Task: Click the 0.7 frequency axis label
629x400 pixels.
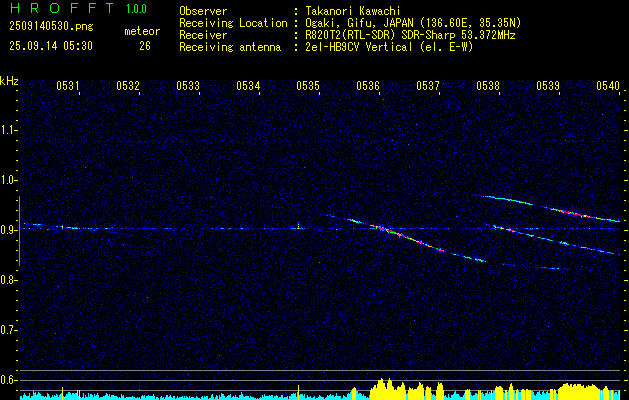Action: tap(8, 330)
